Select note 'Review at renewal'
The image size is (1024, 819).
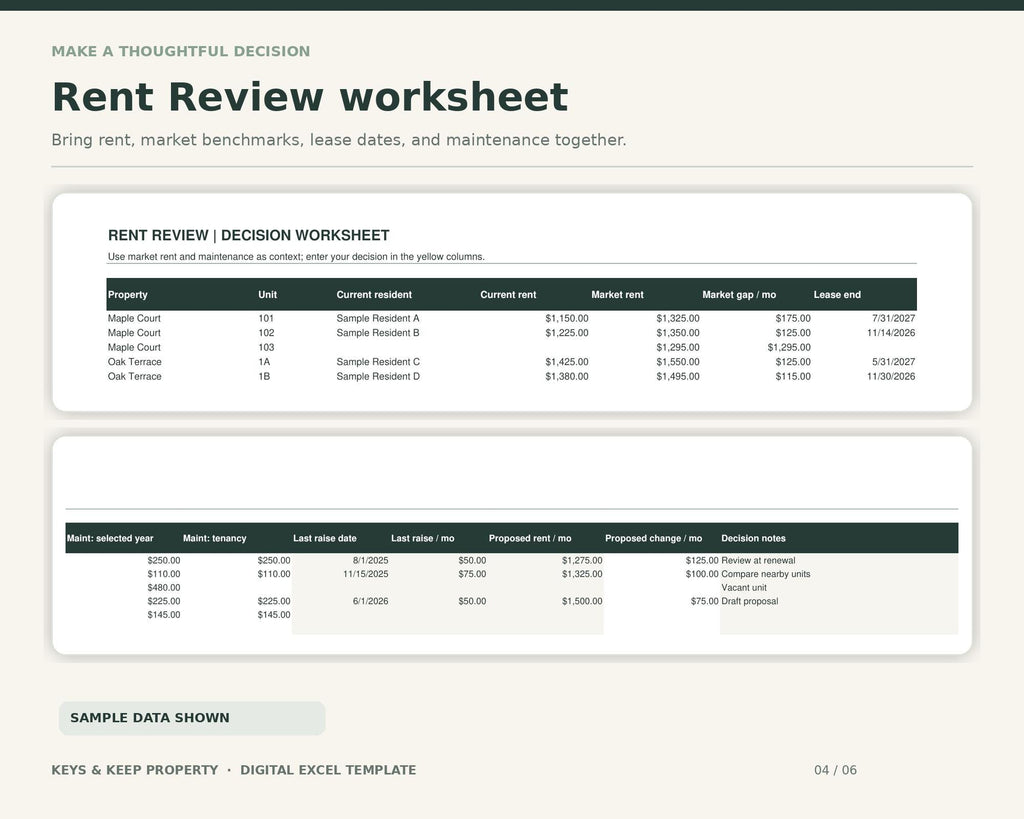click(758, 560)
